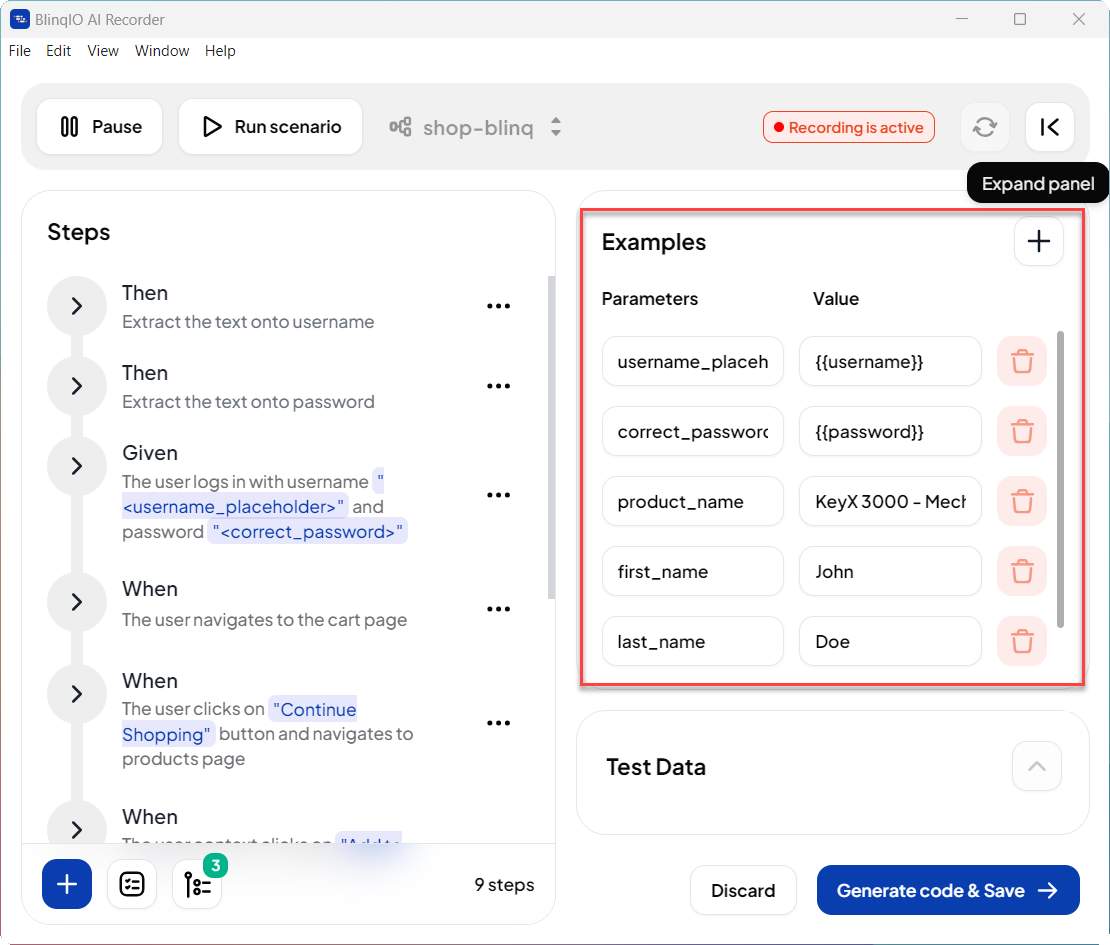
Task: Click the <username_placeholder> parameter in step
Action: pyautogui.click(x=234, y=507)
